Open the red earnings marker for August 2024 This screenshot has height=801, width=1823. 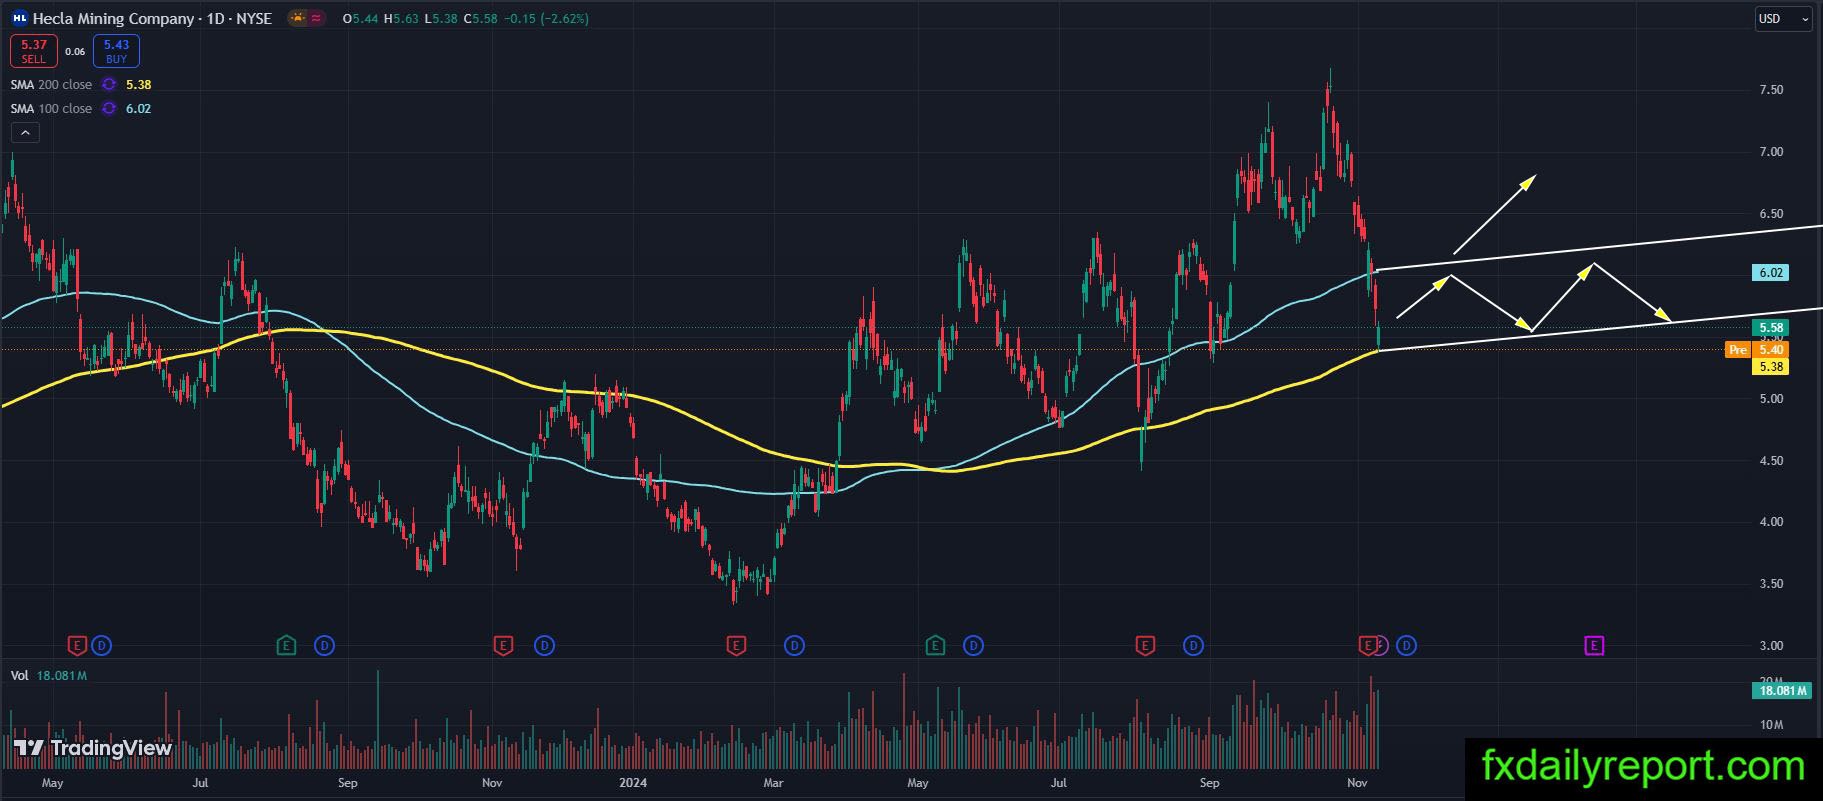click(x=1145, y=646)
